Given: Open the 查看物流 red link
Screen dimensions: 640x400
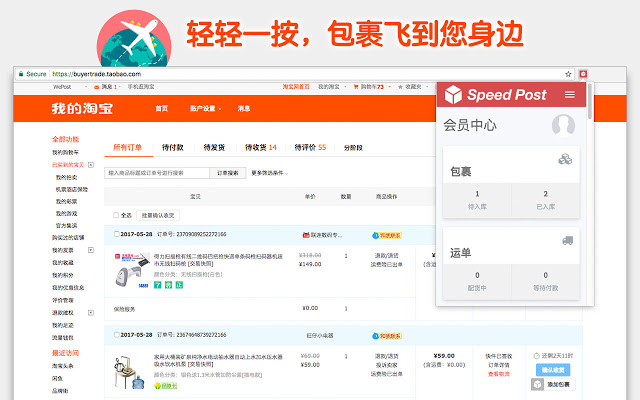Looking at the screenshot, I should tap(499, 374).
